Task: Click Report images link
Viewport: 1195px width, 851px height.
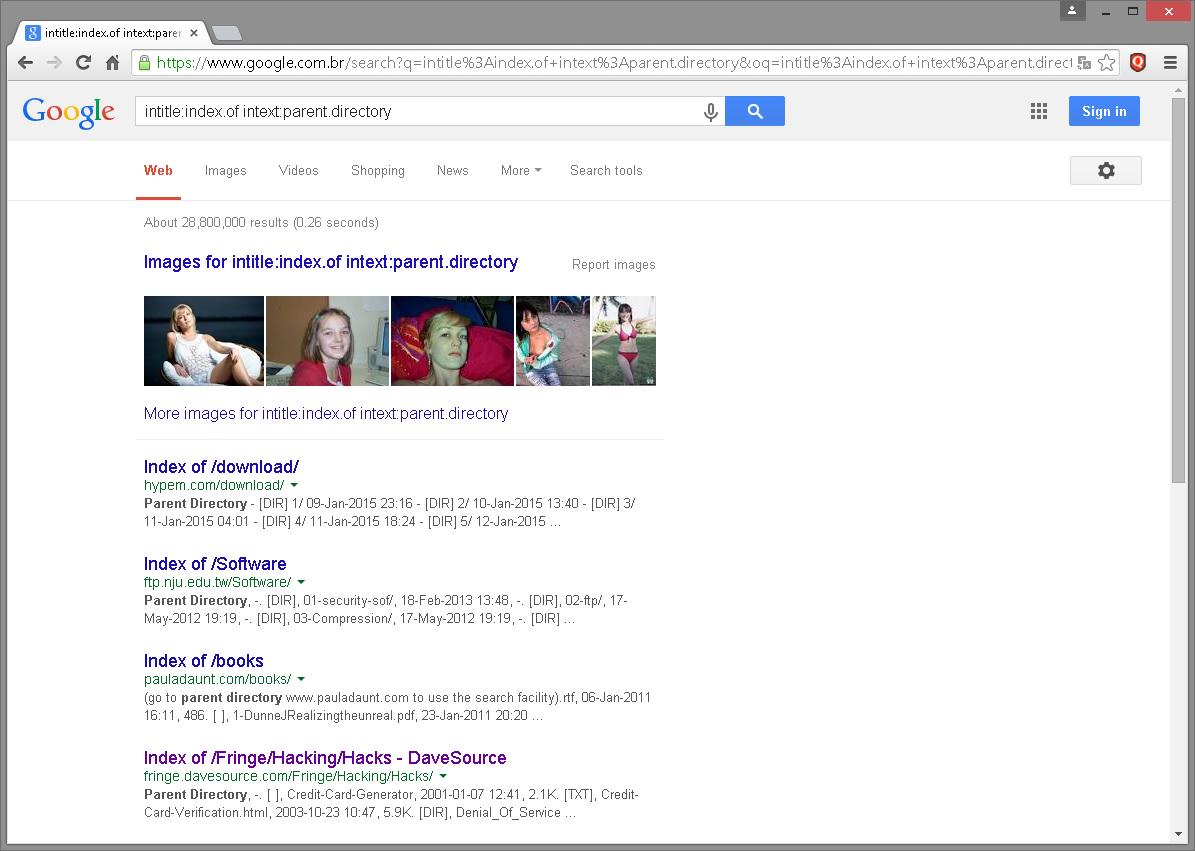Action: (614, 264)
